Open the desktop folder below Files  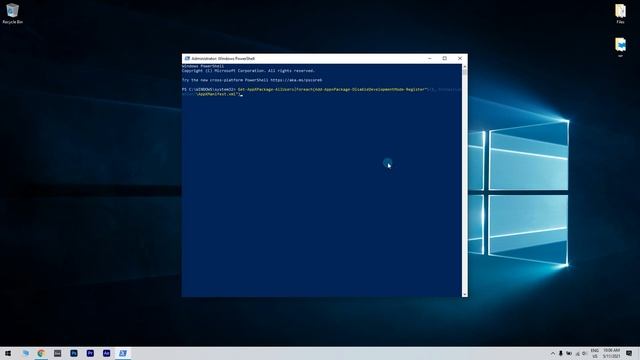(620, 47)
